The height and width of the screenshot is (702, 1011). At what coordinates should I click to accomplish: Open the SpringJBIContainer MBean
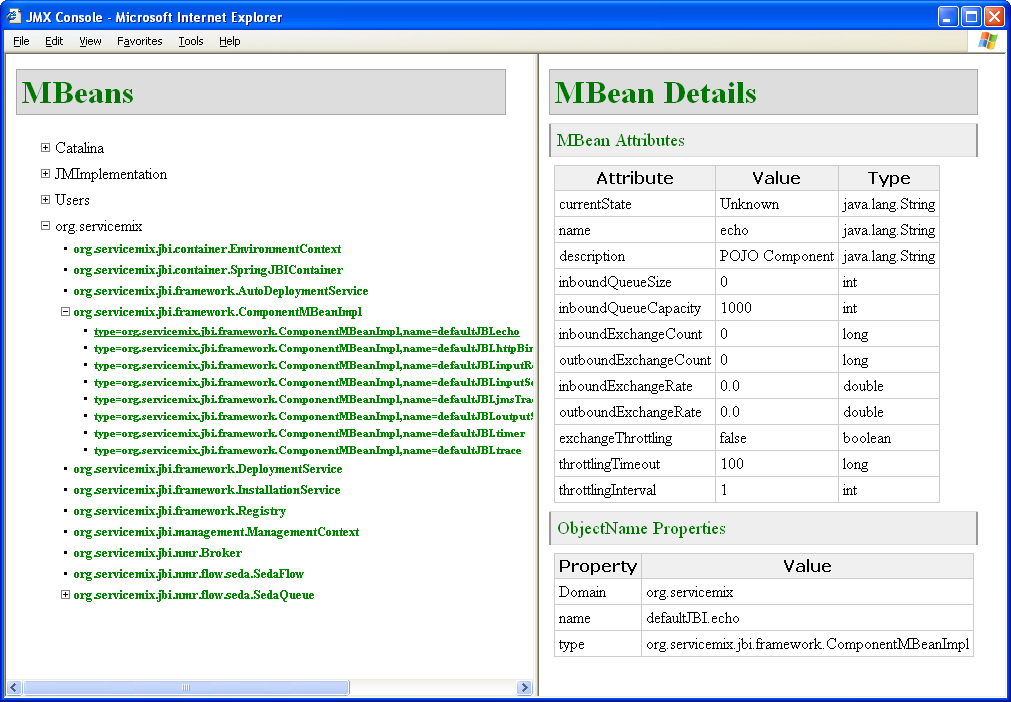click(x=208, y=270)
